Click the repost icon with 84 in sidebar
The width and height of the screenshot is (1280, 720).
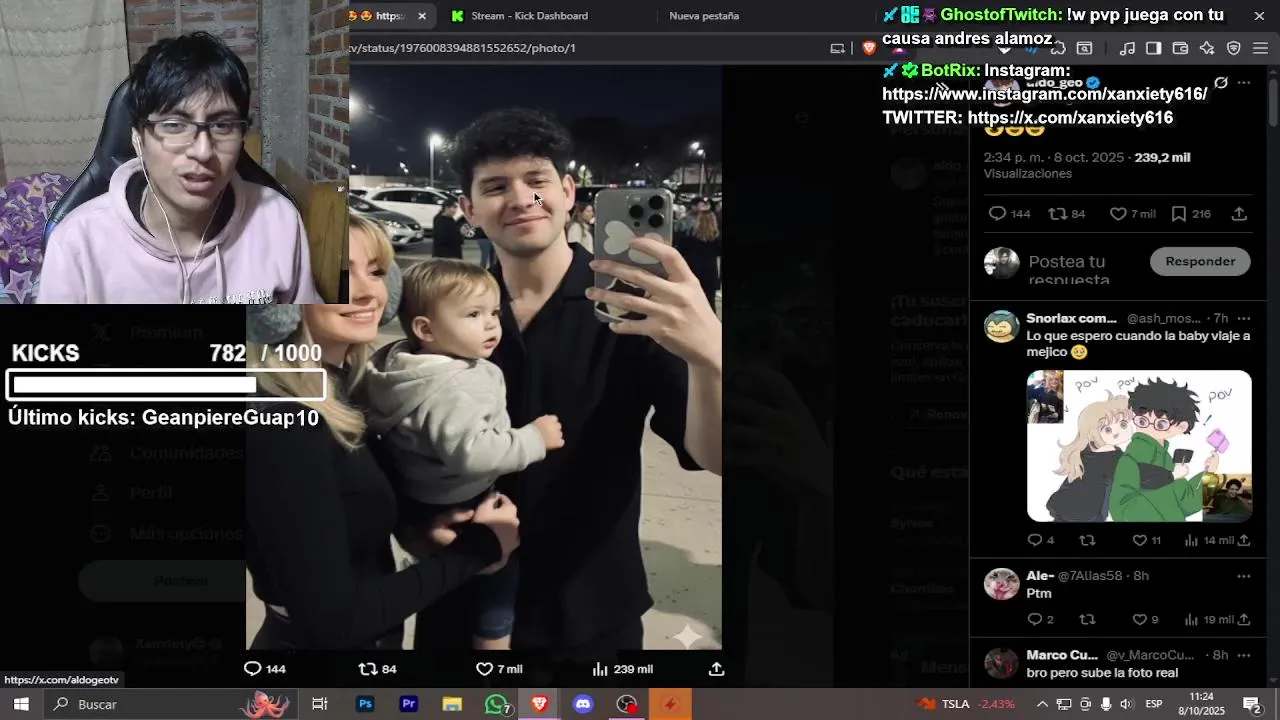coord(1057,214)
